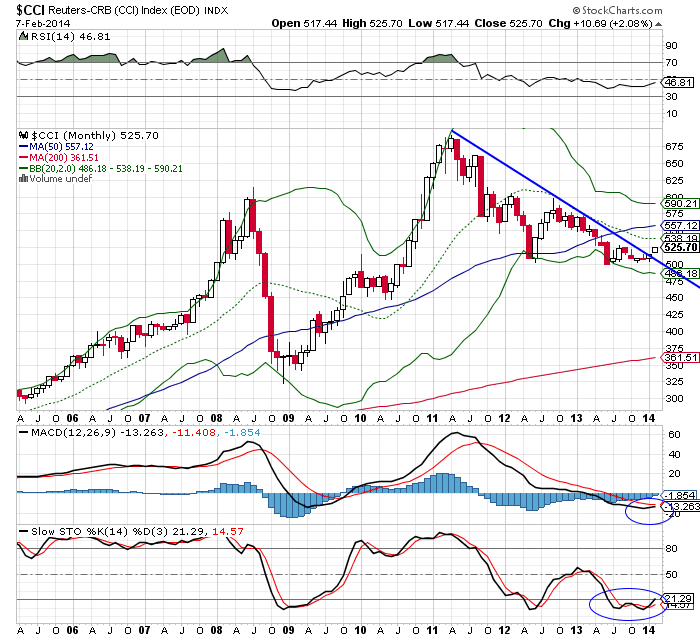Click the $CCI ticker symbol title

pyautogui.click(x=30, y=10)
